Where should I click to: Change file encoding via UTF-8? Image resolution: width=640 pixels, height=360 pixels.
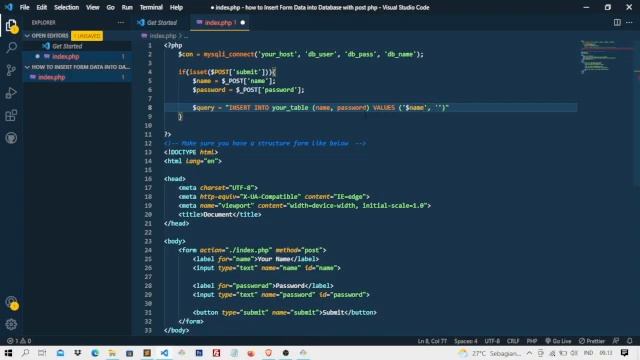click(x=492, y=341)
